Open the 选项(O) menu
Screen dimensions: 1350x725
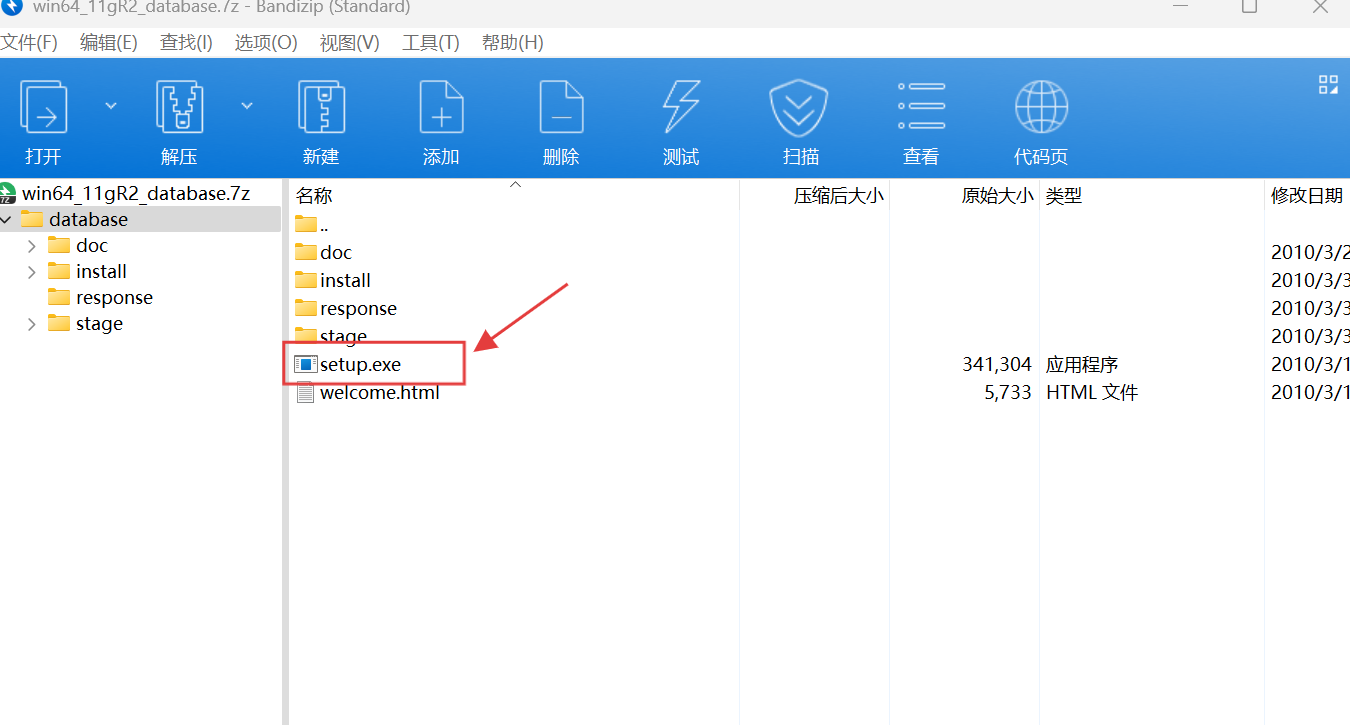point(266,43)
